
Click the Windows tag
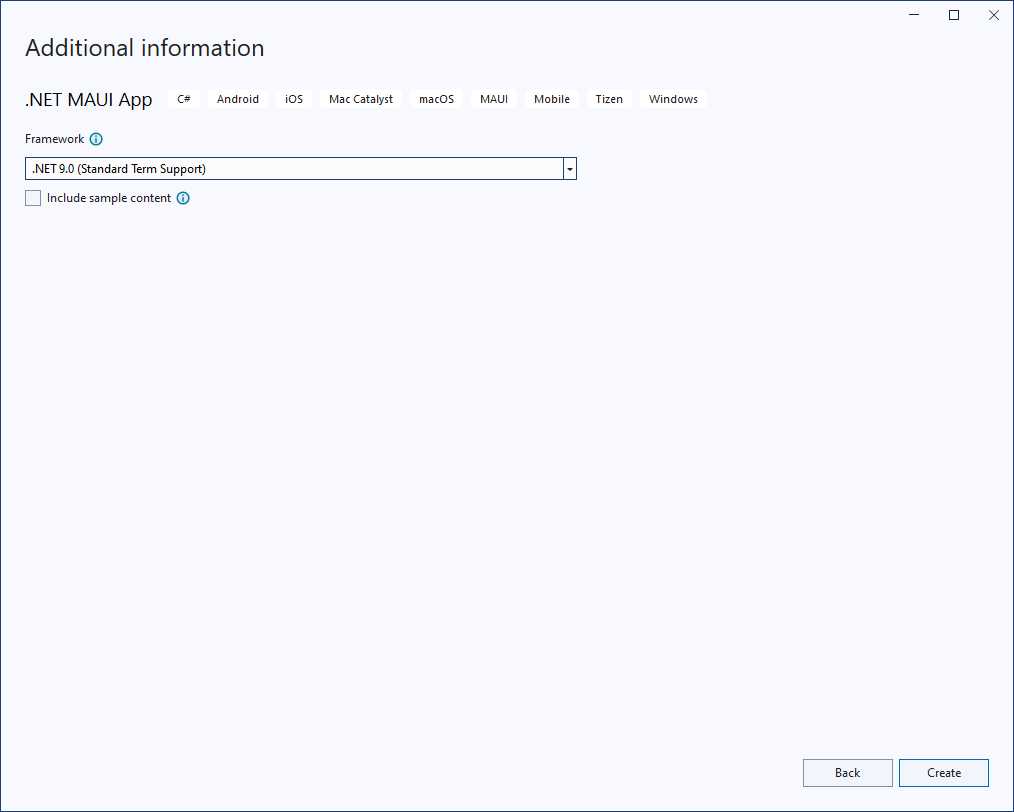click(x=673, y=99)
